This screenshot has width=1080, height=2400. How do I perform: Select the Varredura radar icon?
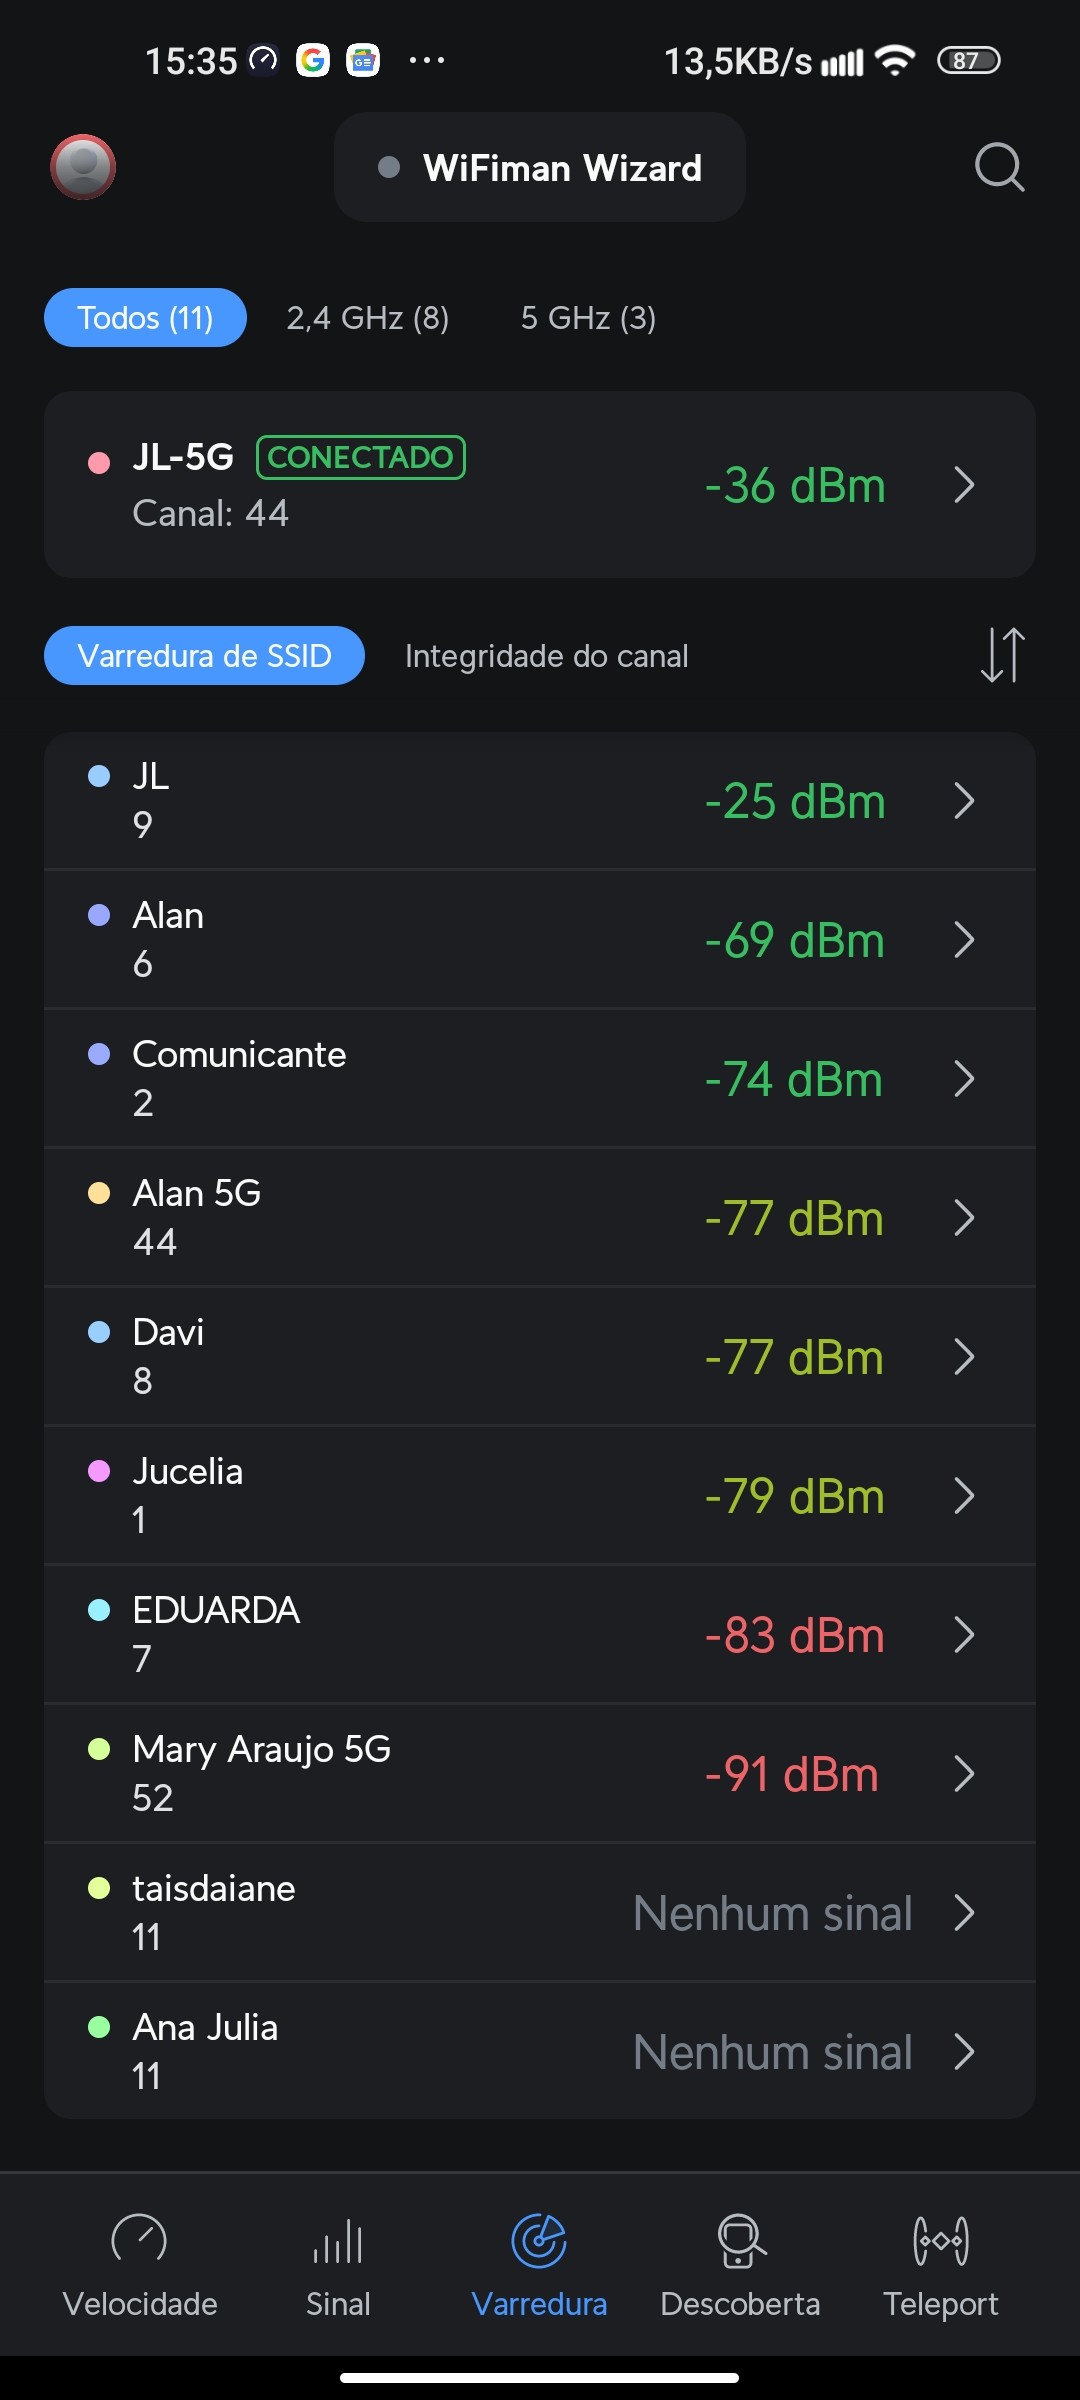click(539, 2242)
